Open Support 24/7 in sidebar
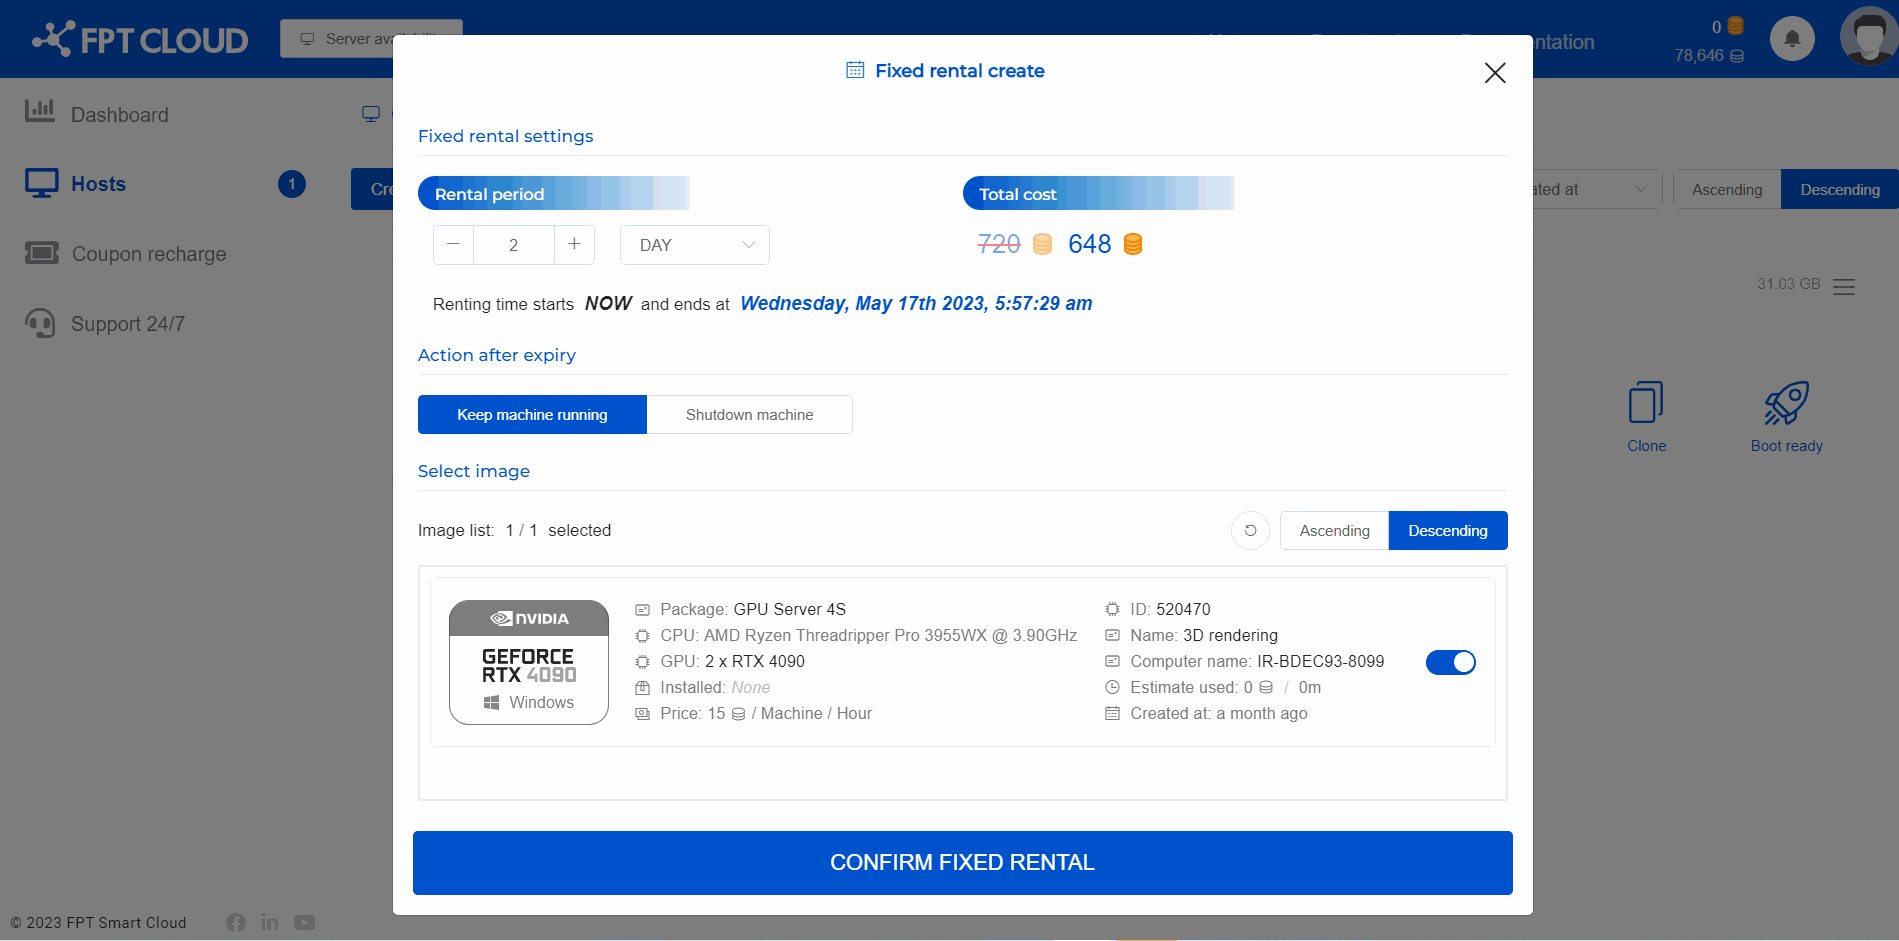 point(128,324)
